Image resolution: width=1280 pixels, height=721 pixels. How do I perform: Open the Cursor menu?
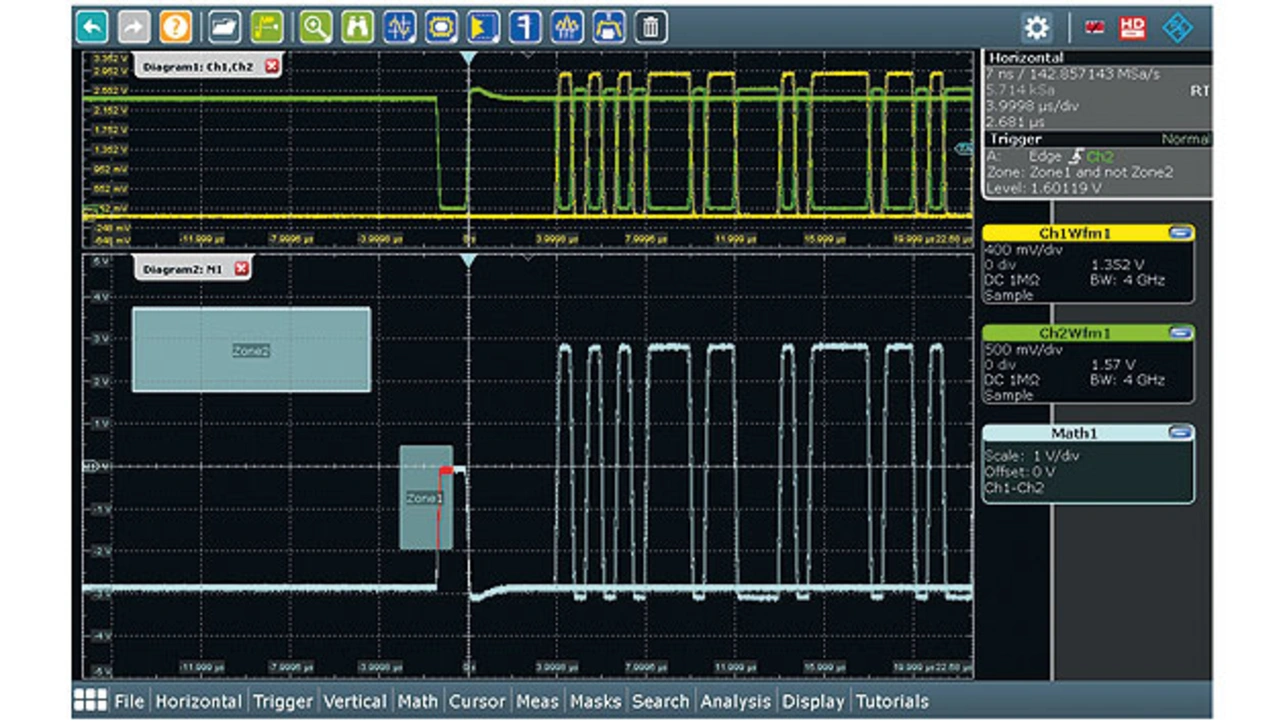click(476, 701)
